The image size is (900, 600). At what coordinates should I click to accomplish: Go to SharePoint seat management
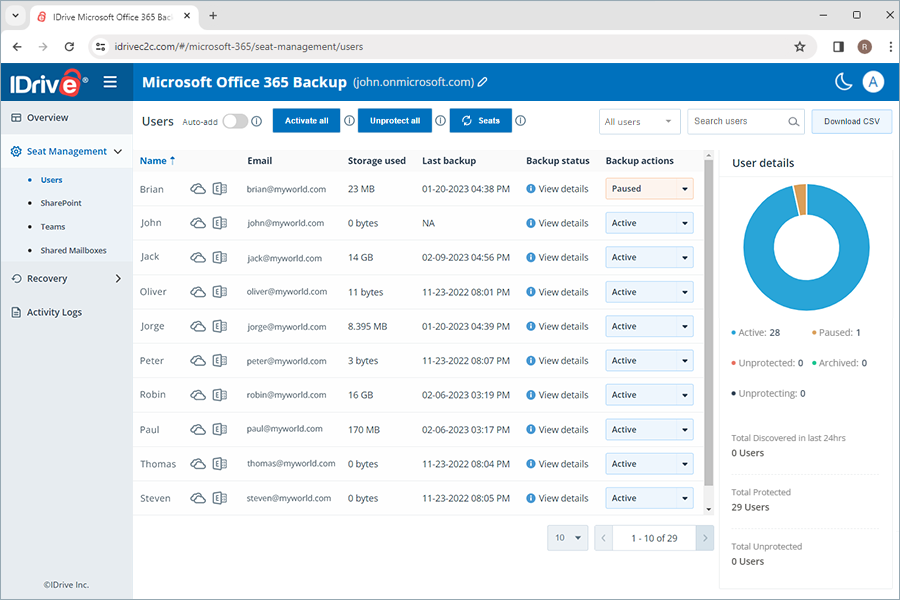[x=61, y=203]
